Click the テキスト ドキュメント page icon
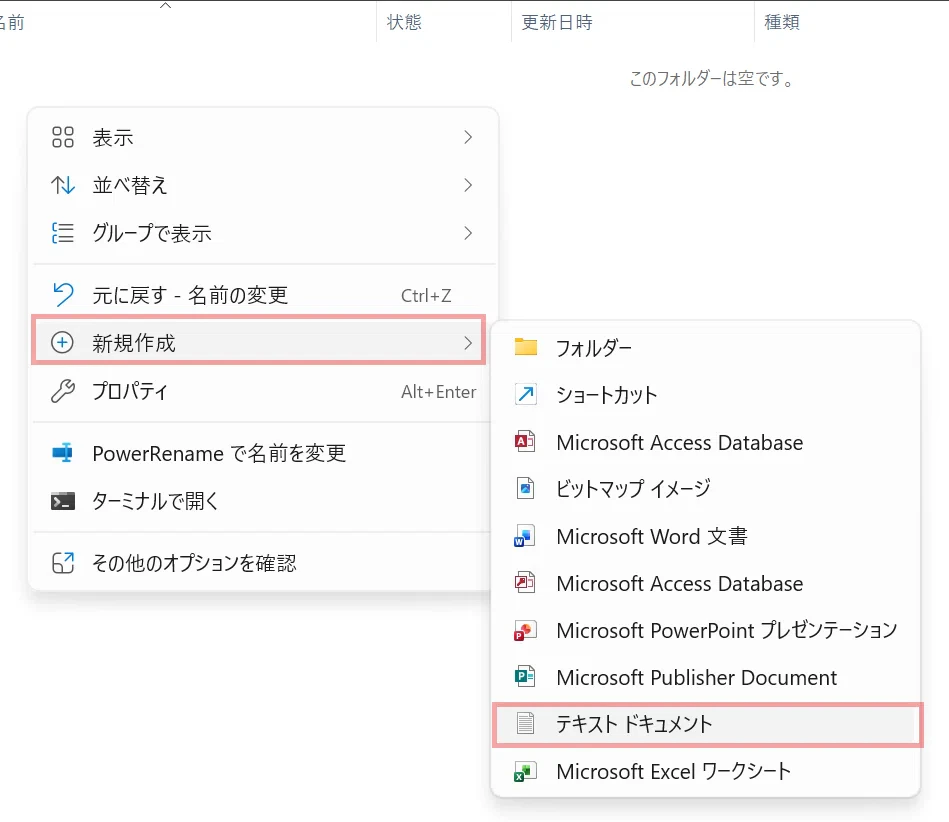 [x=525, y=723]
